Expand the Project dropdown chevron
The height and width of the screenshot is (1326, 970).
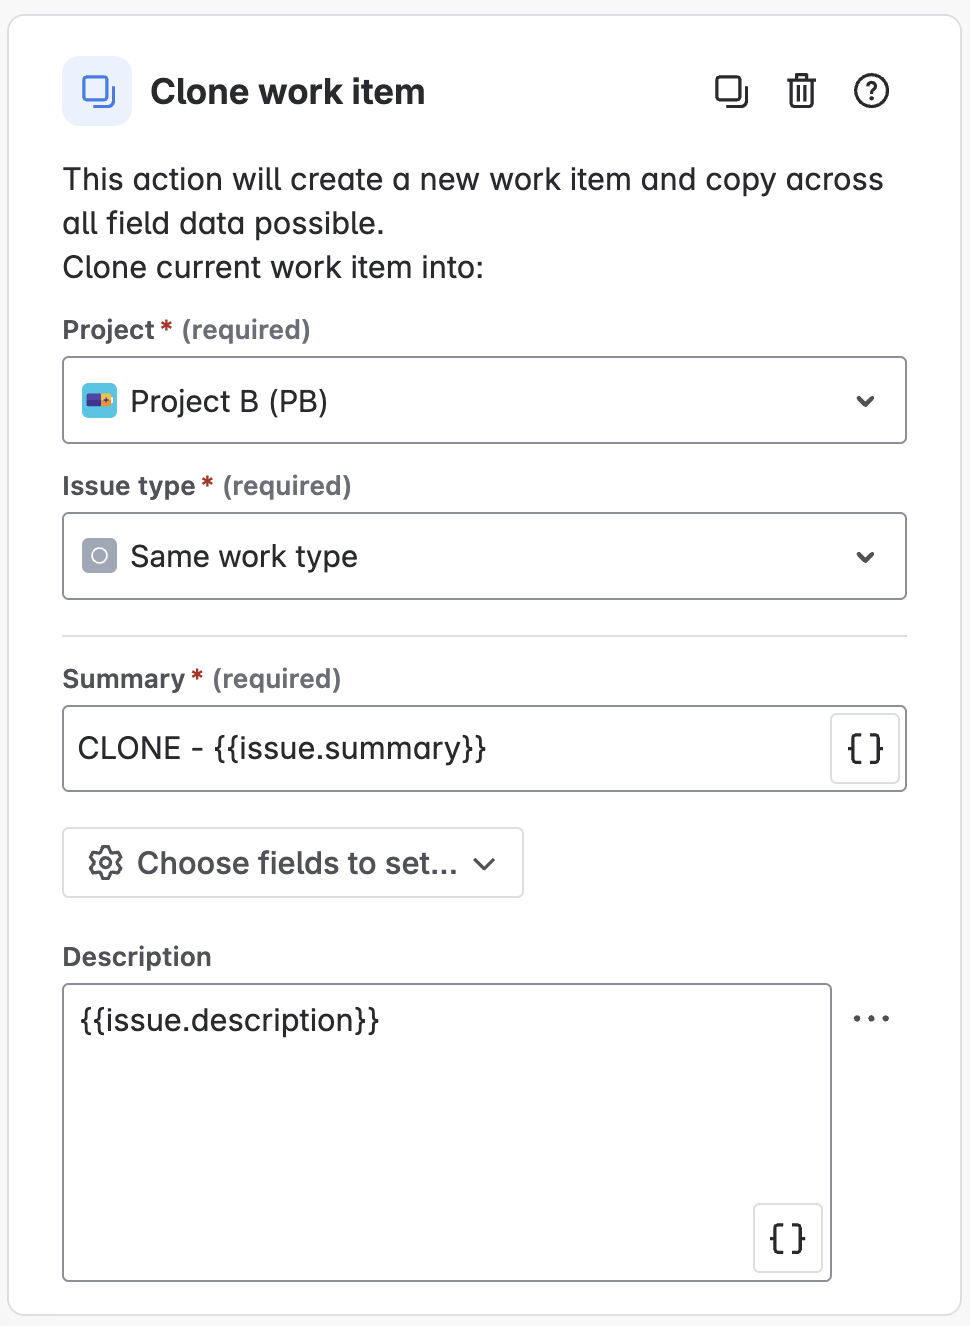[866, 401]
